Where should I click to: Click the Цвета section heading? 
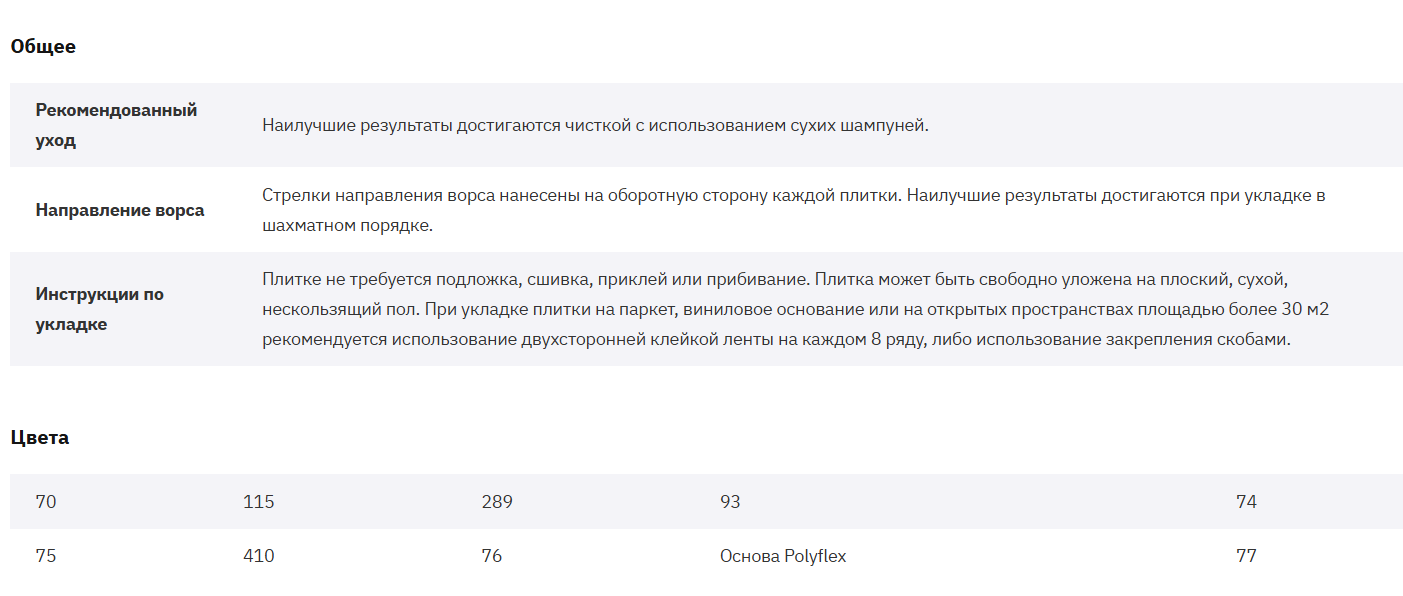coord(40,437)
